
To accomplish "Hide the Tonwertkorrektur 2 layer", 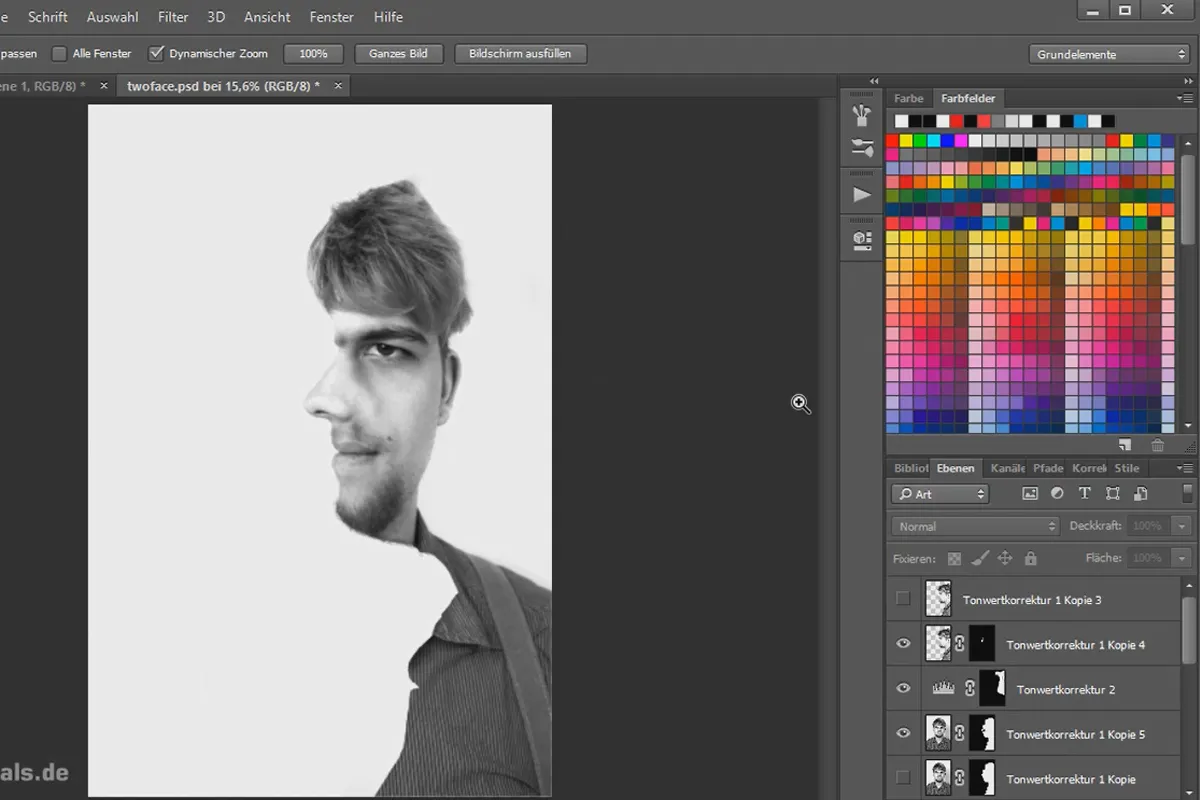I will click(x=903, y=689).
